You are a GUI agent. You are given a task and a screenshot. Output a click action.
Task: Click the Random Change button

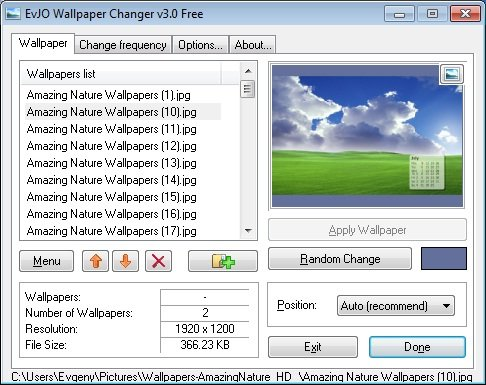pyautogui.click(x=340, y=259)
